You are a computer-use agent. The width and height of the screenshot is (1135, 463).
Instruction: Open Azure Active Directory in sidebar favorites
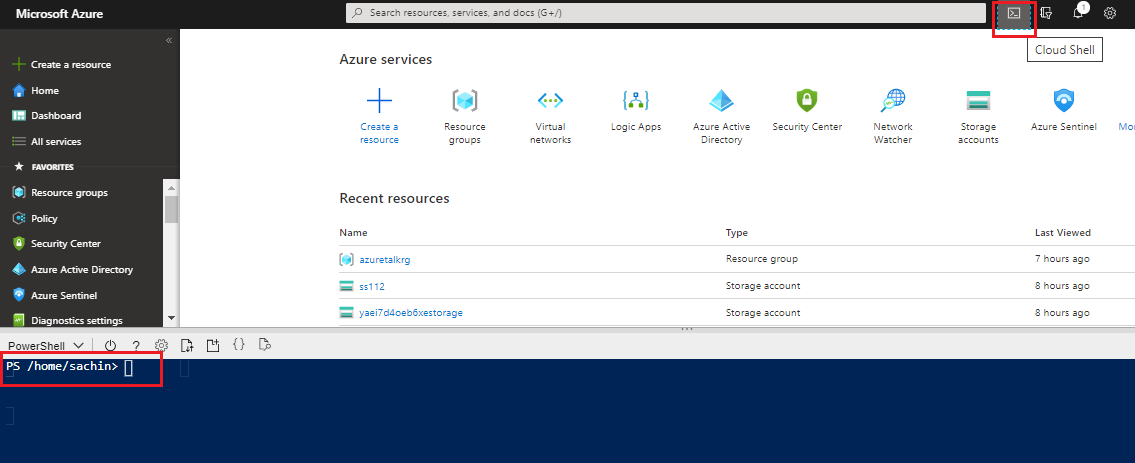(x=82, y=269)
